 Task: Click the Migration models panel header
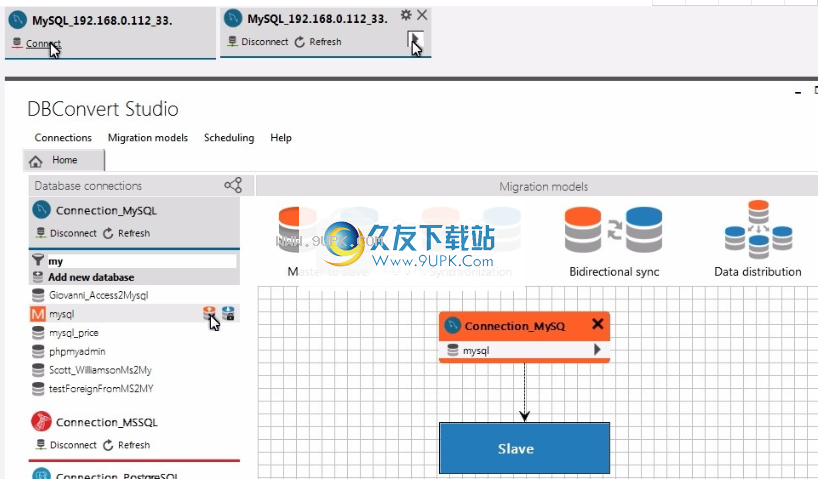pyautogui.click(x=537, y=186)
